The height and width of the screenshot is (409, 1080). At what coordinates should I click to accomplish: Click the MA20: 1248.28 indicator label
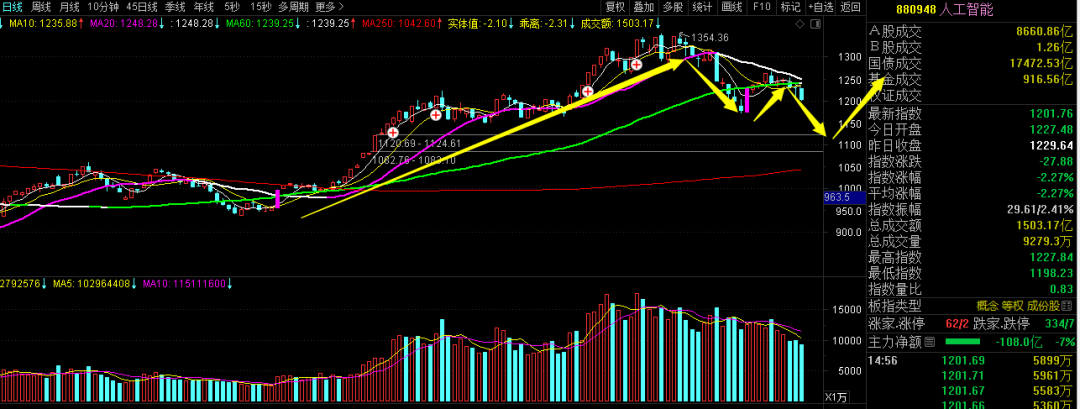tap(128, 23)
